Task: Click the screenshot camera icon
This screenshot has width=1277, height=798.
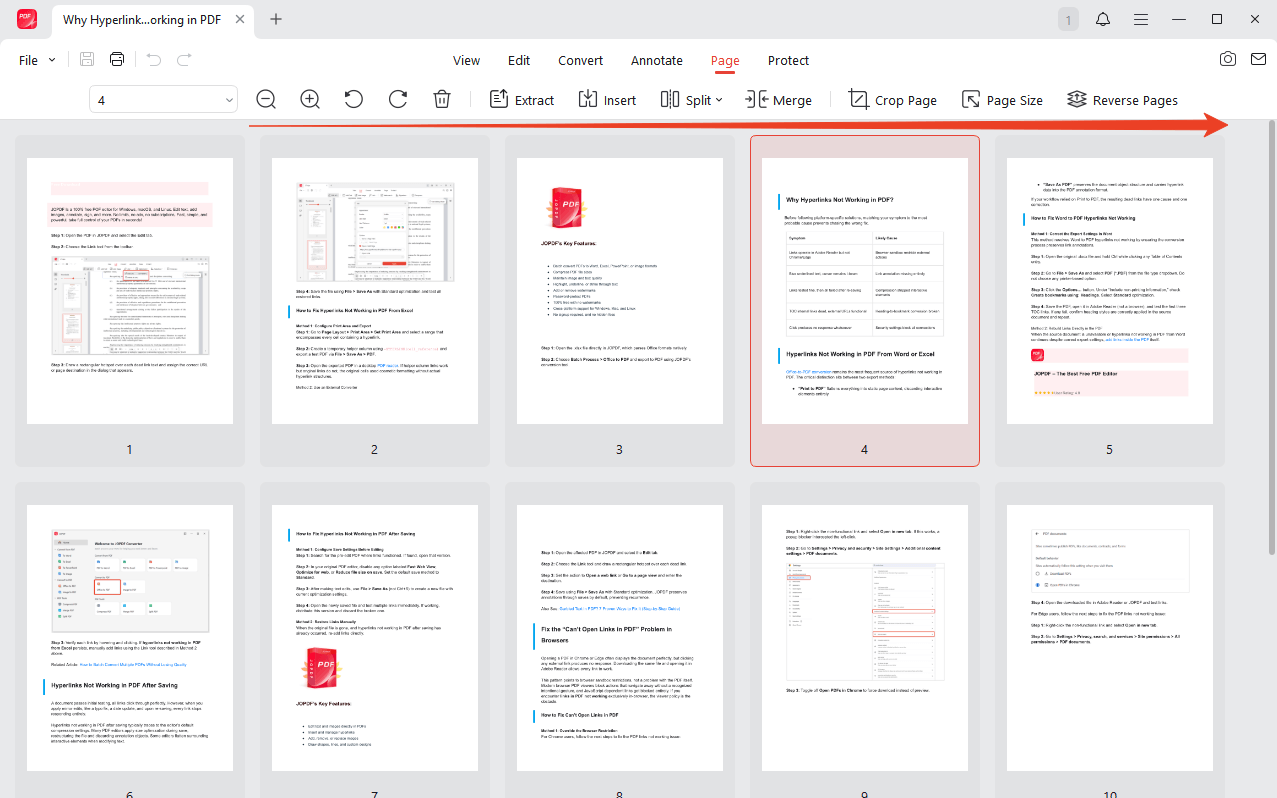Action: pyautogui.click(x=1228, y=60)
